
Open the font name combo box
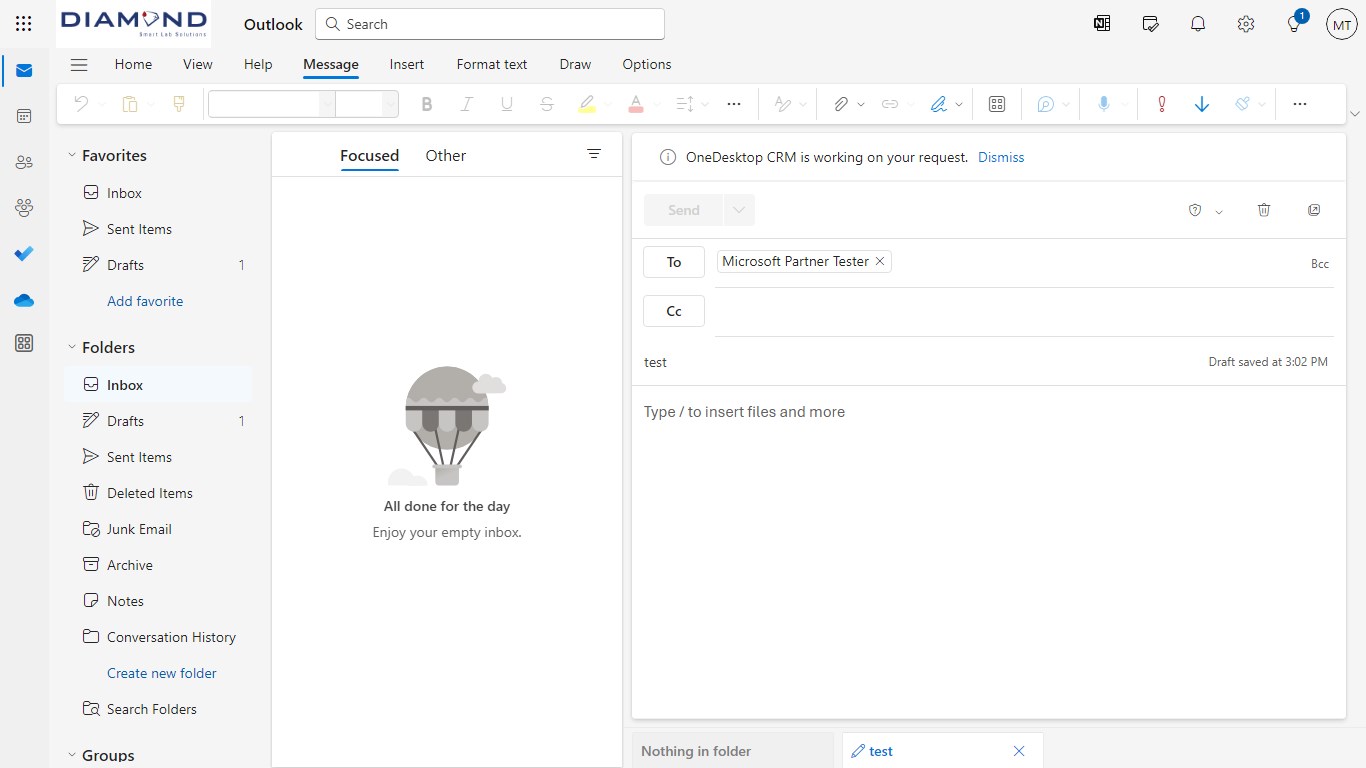click(x=272, y=104)
